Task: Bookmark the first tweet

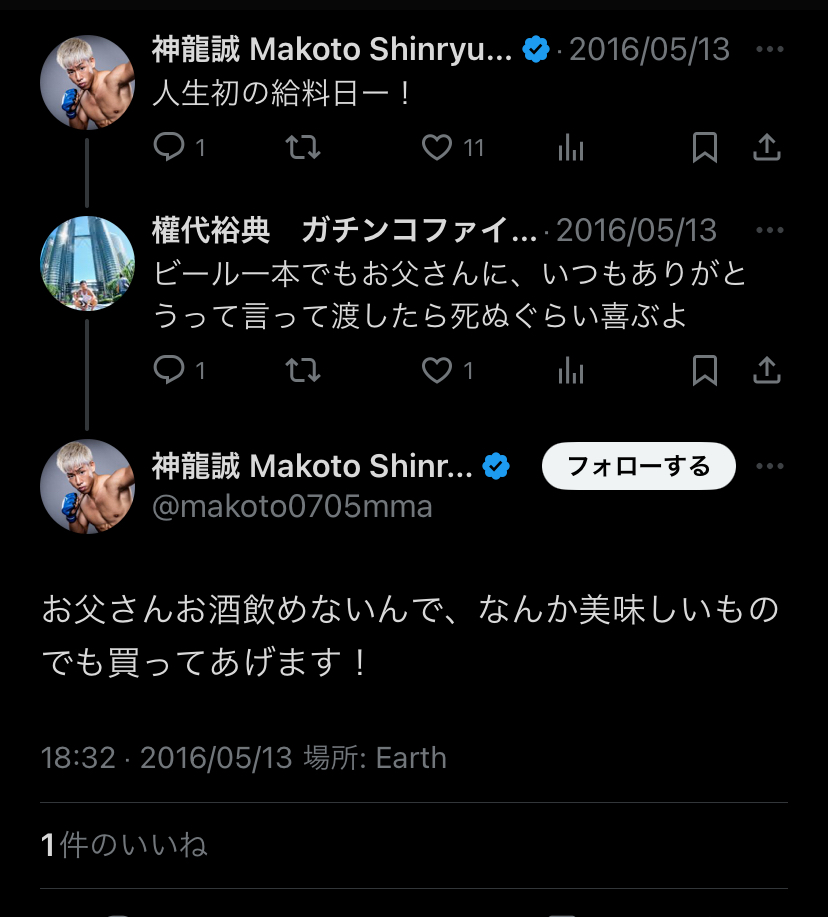Action: [x=705, y=147]
